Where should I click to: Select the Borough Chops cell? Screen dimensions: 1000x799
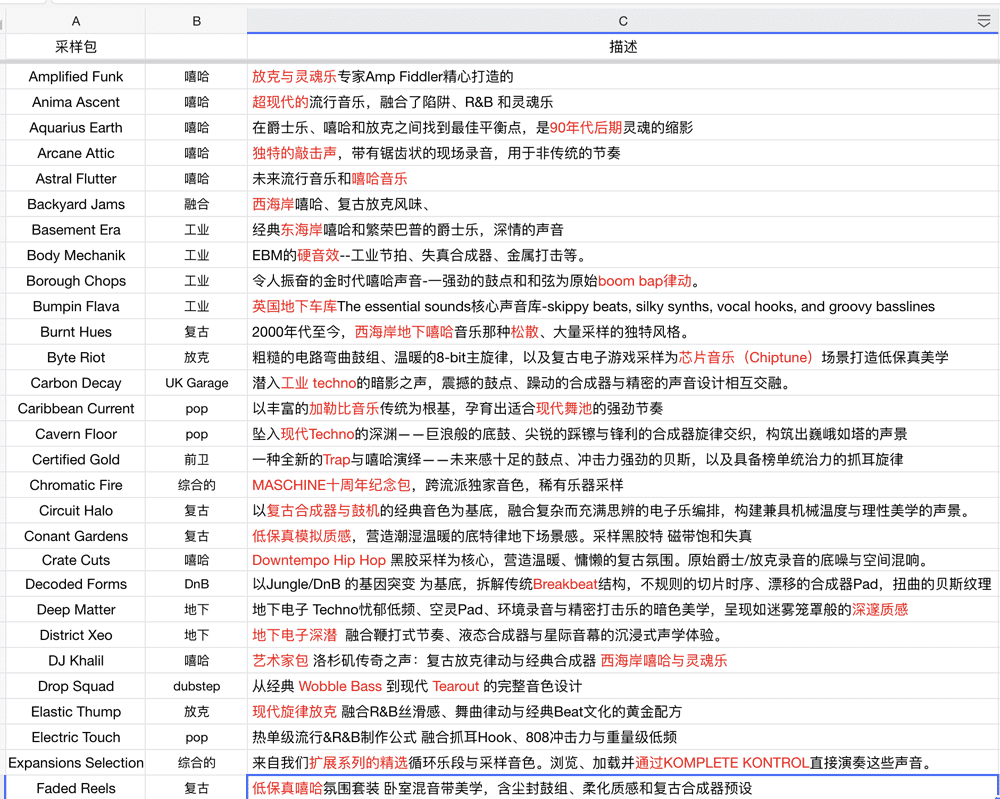(75, 281)
